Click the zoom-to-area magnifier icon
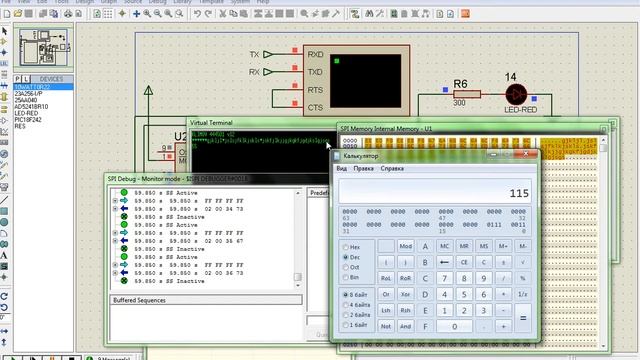640x360 pixels. (179, 14)
